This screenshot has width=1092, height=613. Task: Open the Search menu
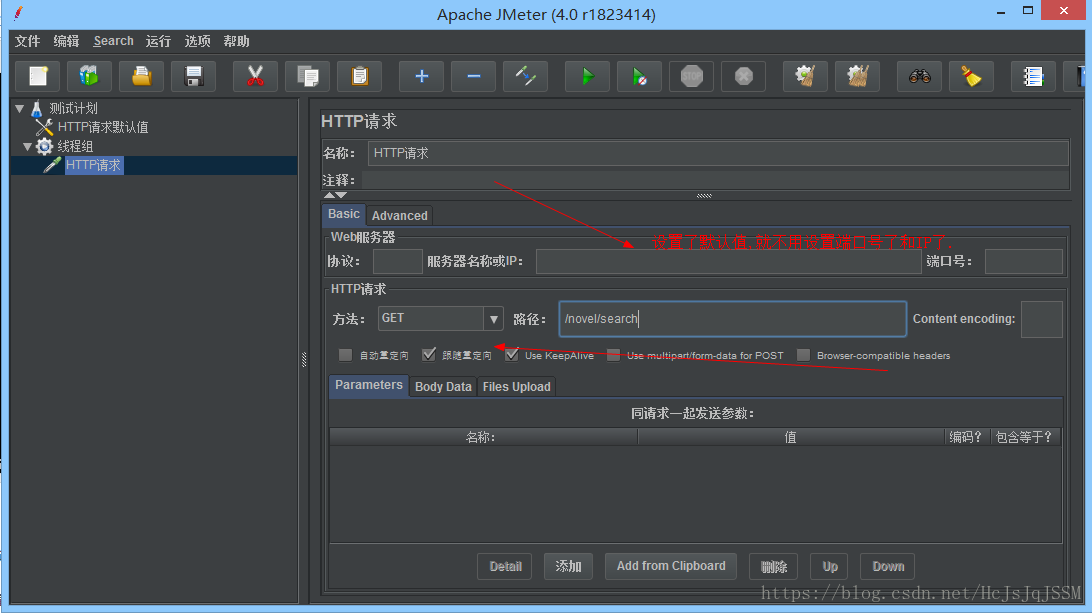pyautogui.click(x=114, y=41)
